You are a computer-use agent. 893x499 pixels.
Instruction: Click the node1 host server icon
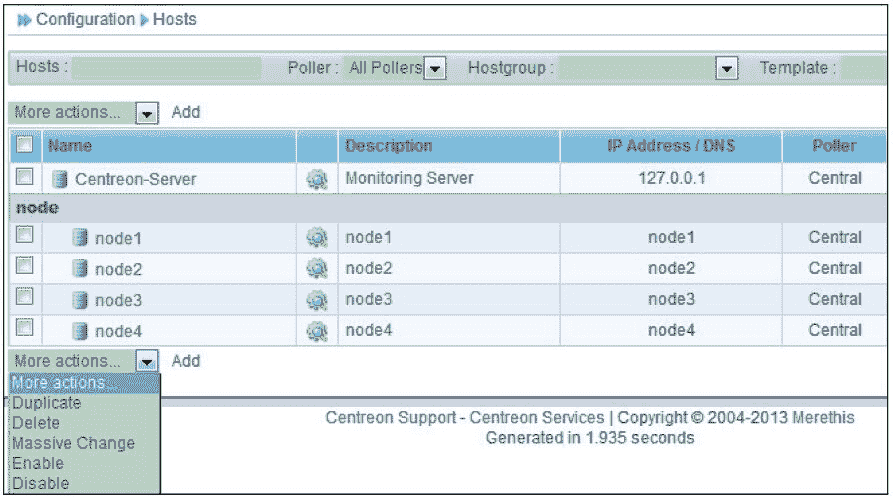(81, 238)
